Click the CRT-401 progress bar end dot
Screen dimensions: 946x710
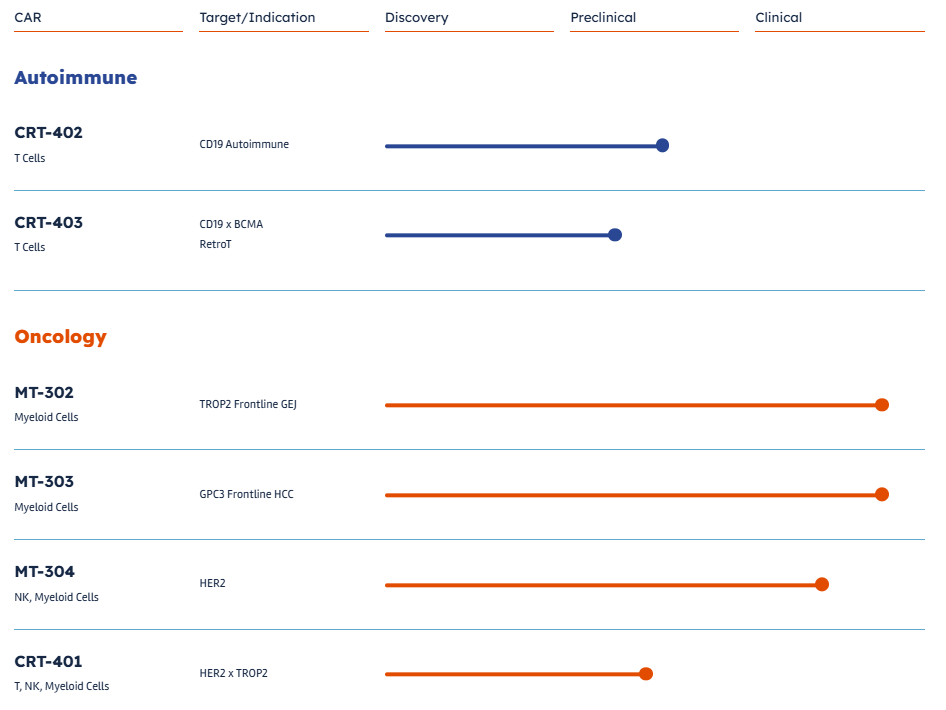(646, 674)
